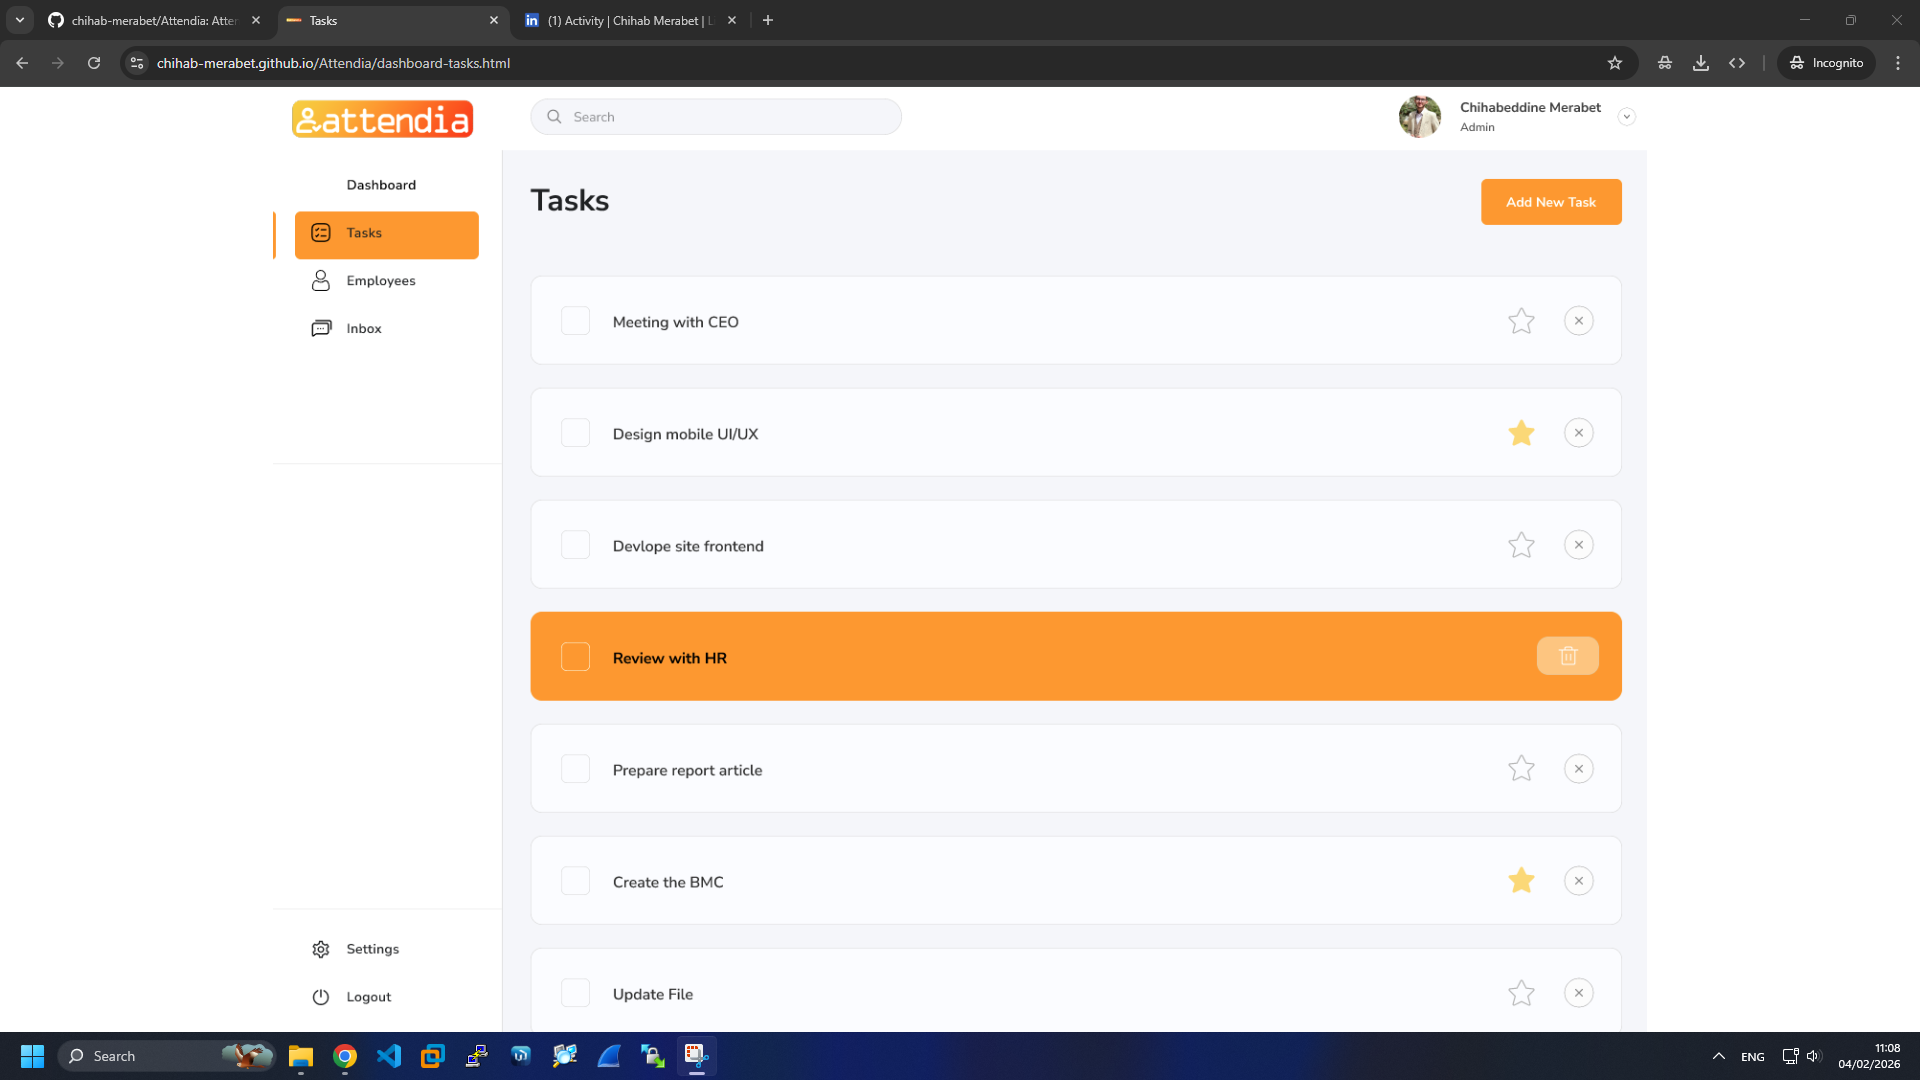Expand the profile menu next to Admin
Viewport: 1920px width, 1080px height.
click(1627, 117)
